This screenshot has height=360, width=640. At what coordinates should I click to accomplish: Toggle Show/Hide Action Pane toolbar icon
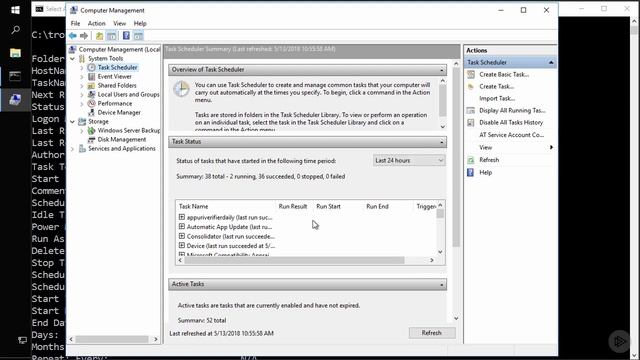point(138,36)
